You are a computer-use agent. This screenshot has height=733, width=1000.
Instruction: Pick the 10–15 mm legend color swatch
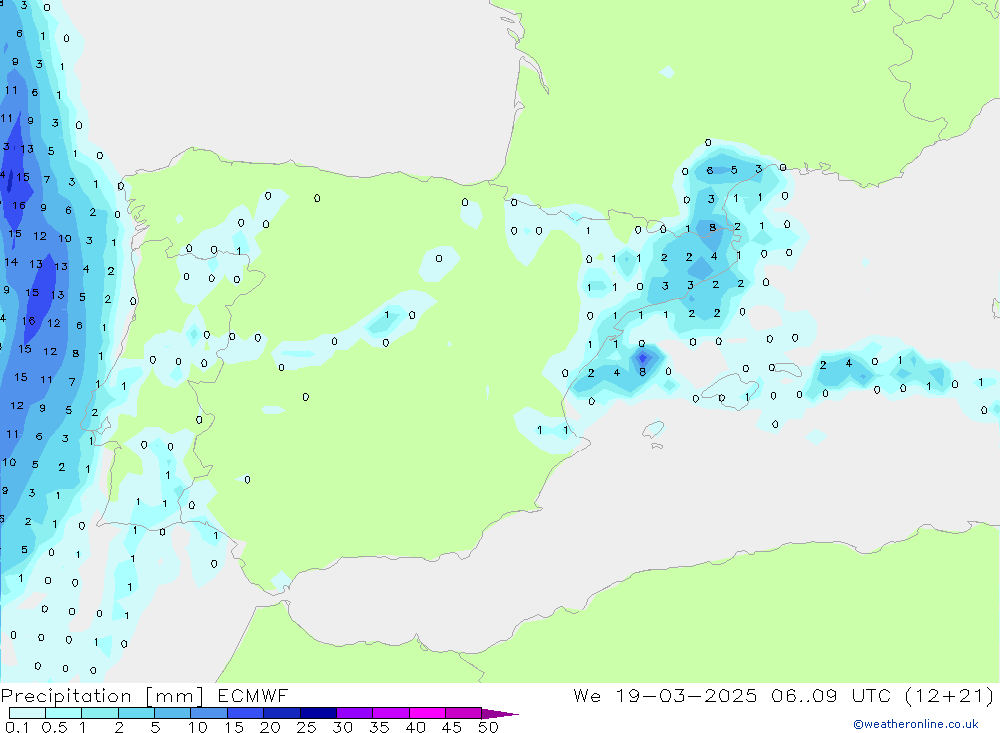coord(209,713)
